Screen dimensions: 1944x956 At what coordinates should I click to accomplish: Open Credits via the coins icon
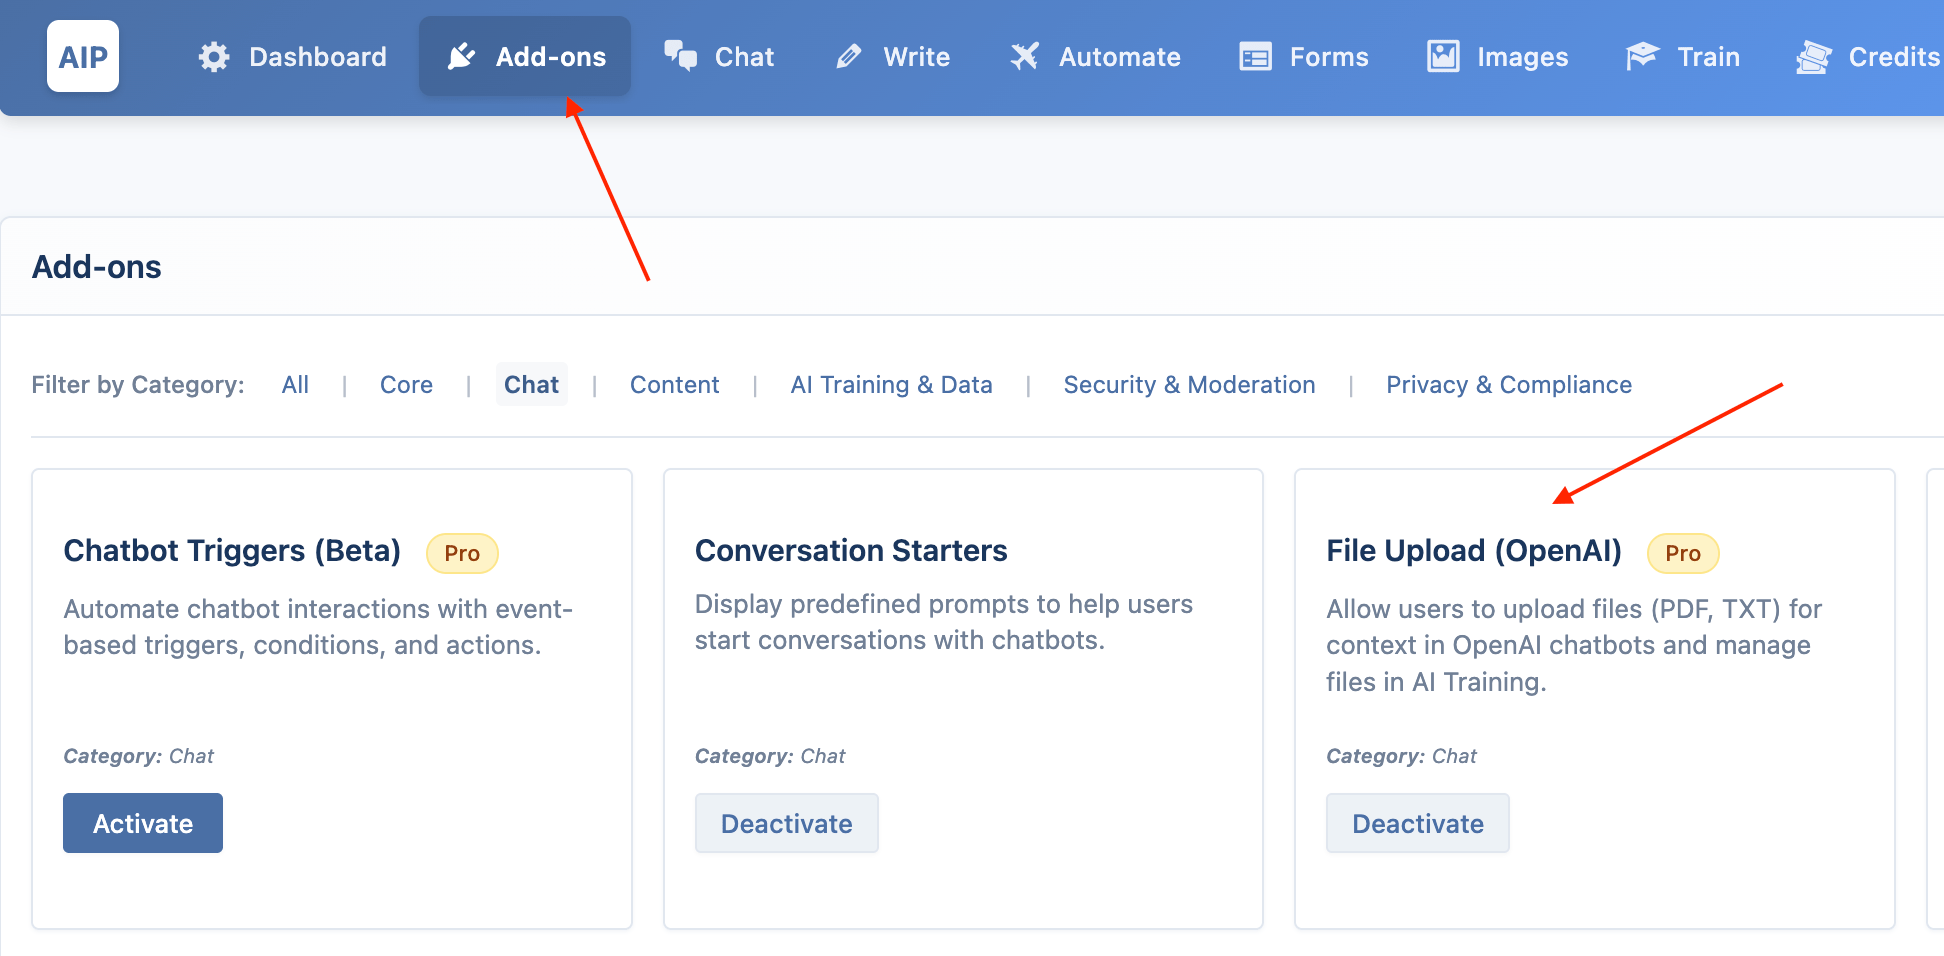pos(1813,57)
